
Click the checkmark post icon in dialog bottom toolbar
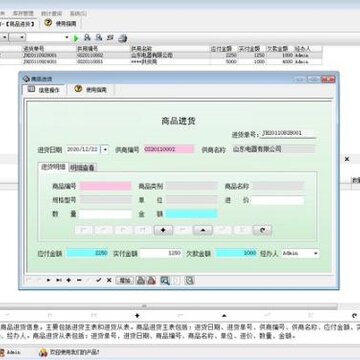99,280
